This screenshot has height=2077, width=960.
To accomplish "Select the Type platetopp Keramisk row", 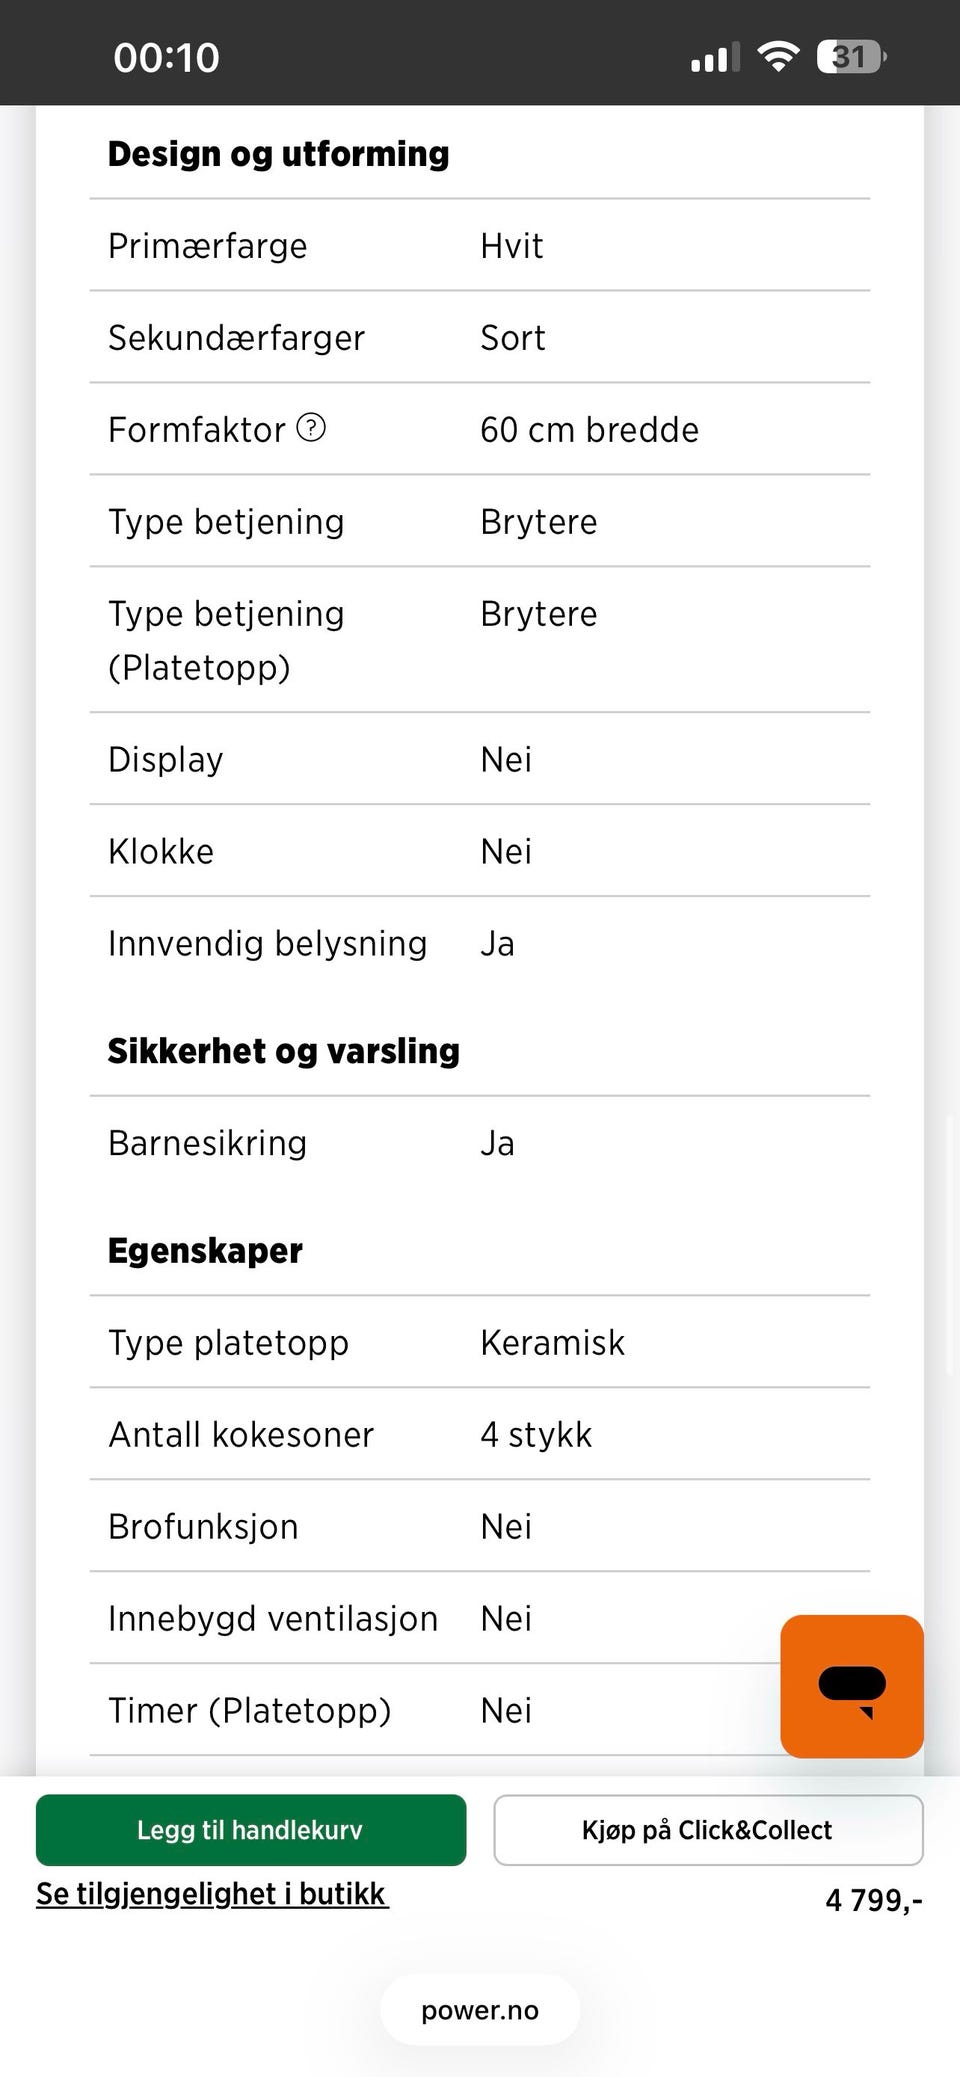I will [x=480, y=1342].
